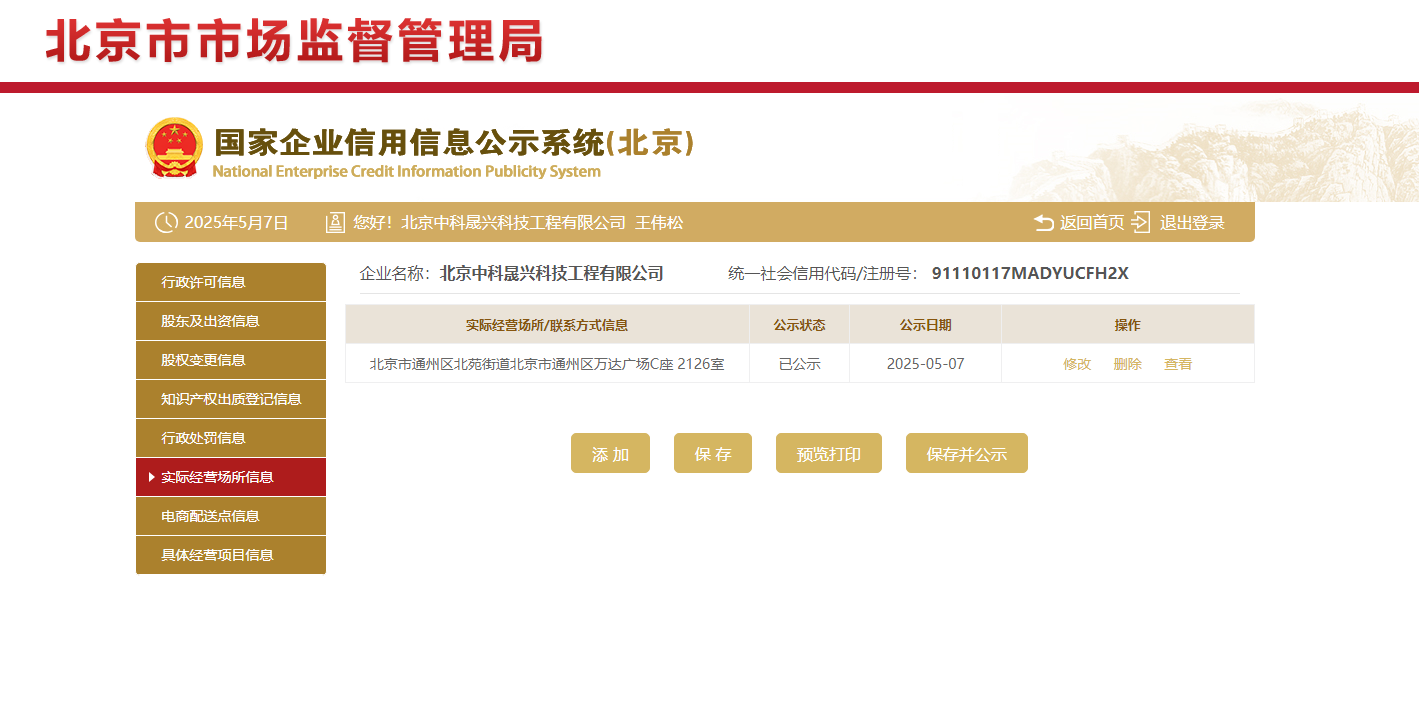Image resolution: width=1419 pixels, height=724 pixels.
Task: Open 股东及出资信息 in the sidebar
Action: (231, 321)
